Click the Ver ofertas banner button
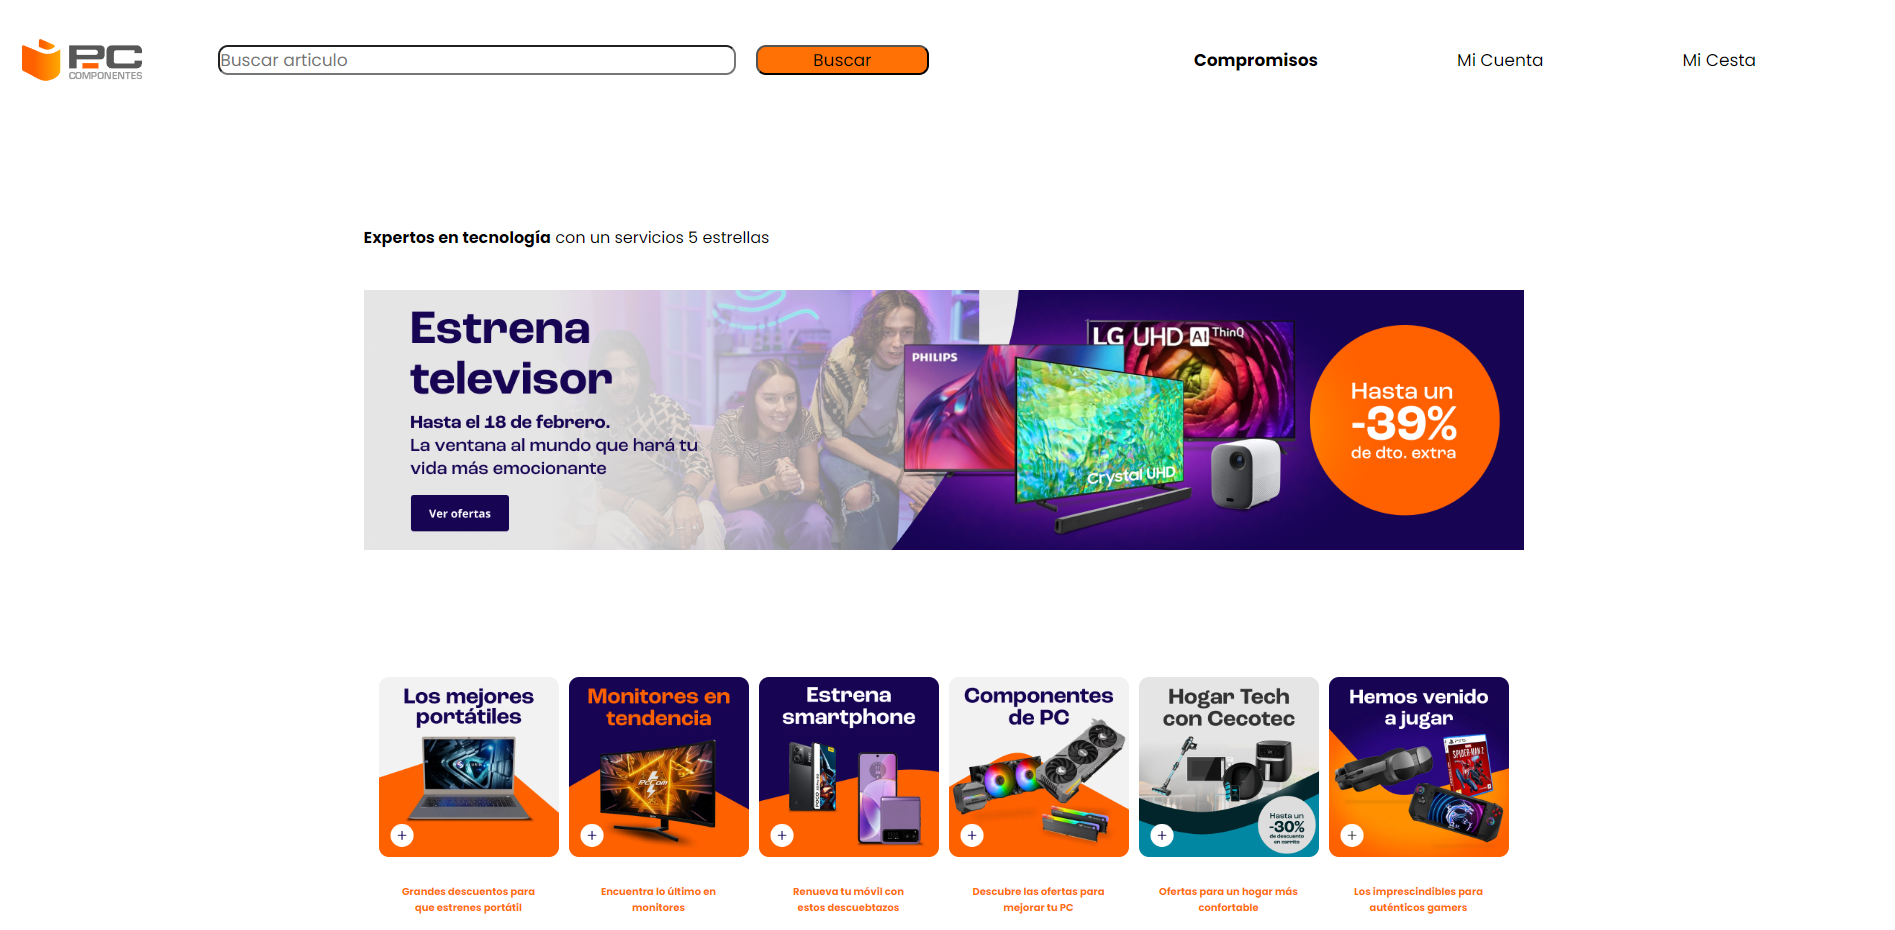Viewport: 1895px width, 930px height. [460, 513]
